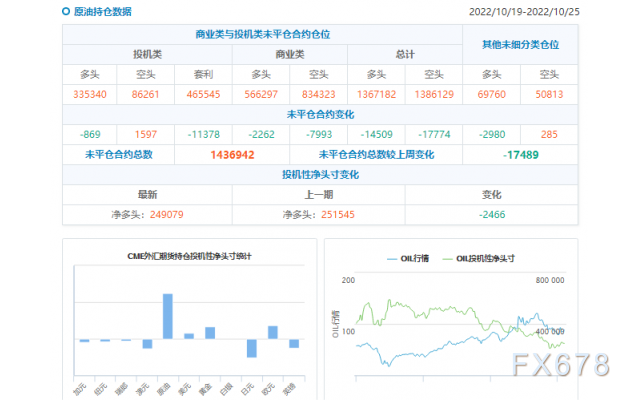Viewport: 640px width, 400px height.
Task: Click the 未平仓合约总数 label
Action: (x=118, y=154)
